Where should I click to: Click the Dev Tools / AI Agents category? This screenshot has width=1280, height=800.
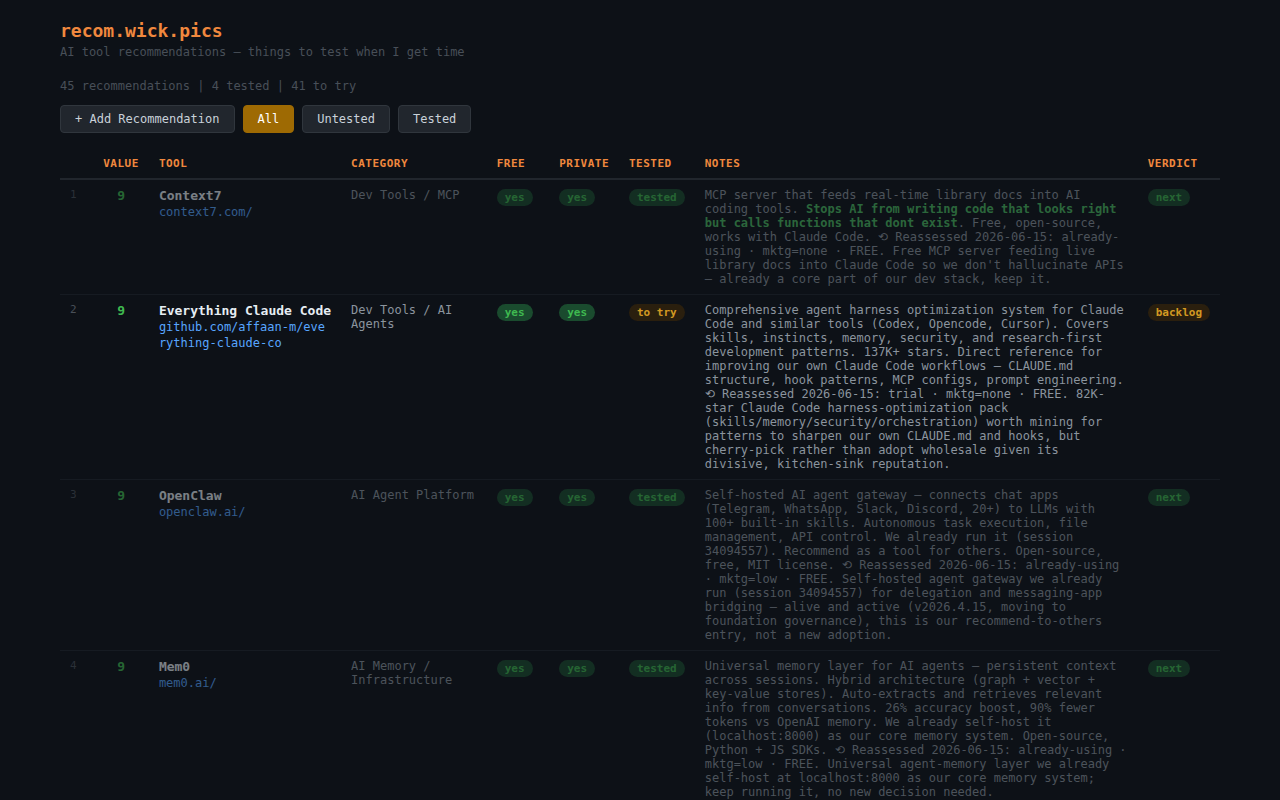[x=401, y=317]
